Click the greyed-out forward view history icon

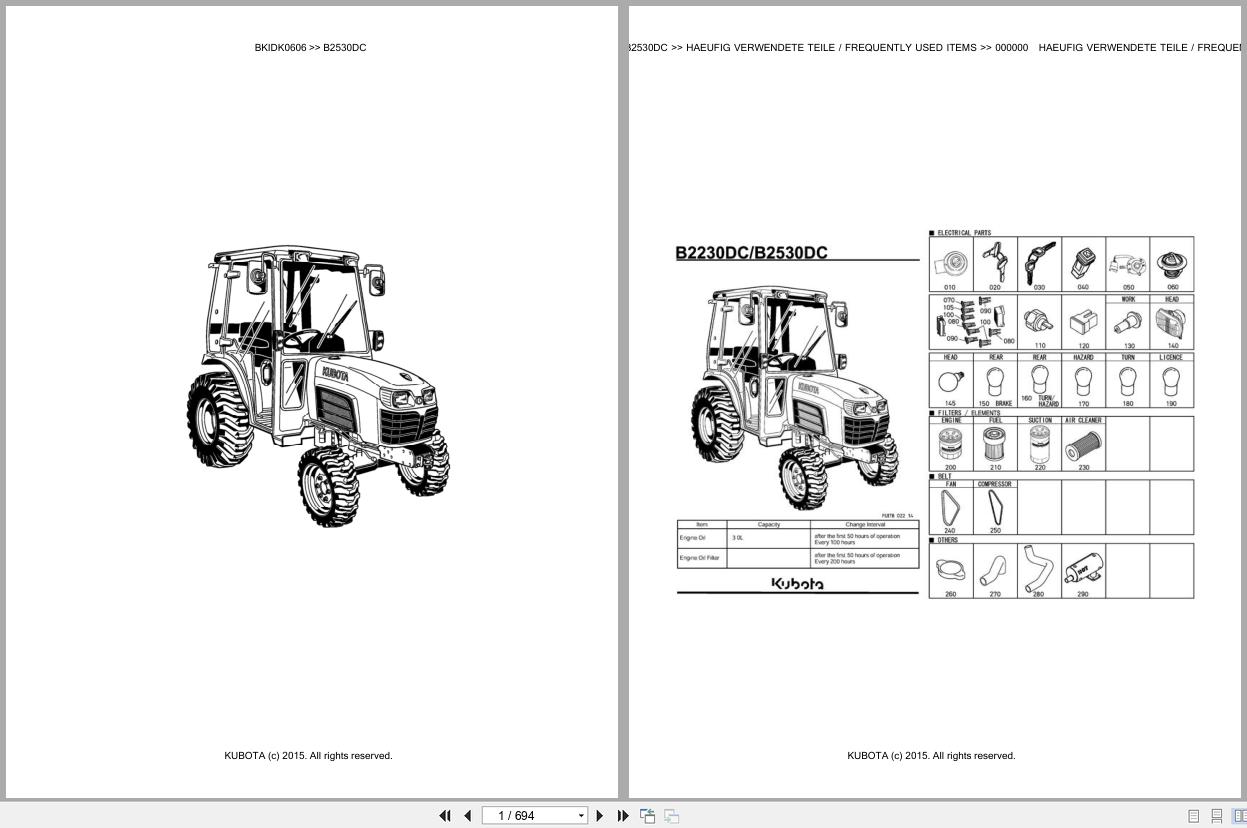[x=672, y=816]
